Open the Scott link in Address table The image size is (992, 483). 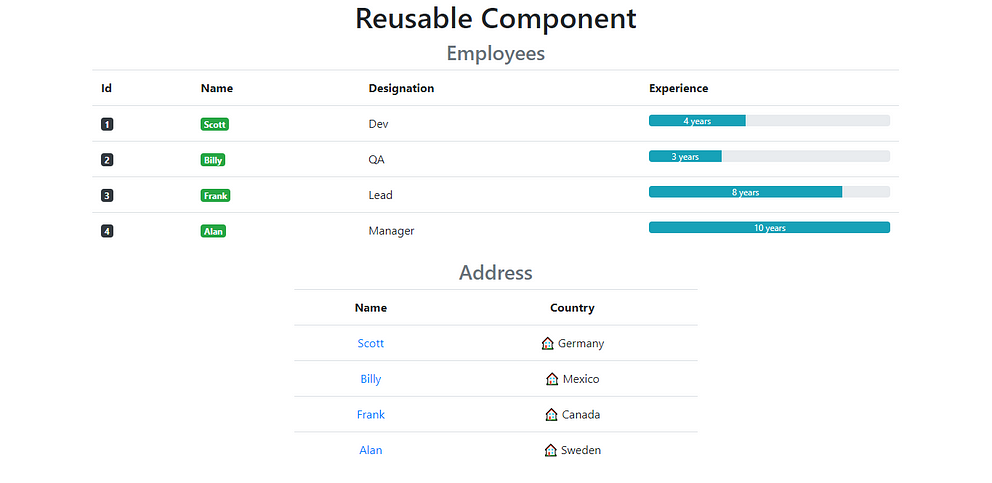tap(371, 343)
